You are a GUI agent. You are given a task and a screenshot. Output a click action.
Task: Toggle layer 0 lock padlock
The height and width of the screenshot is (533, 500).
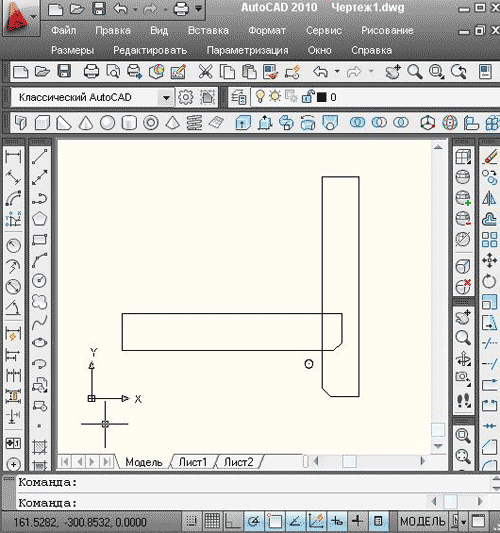(309, 97)
